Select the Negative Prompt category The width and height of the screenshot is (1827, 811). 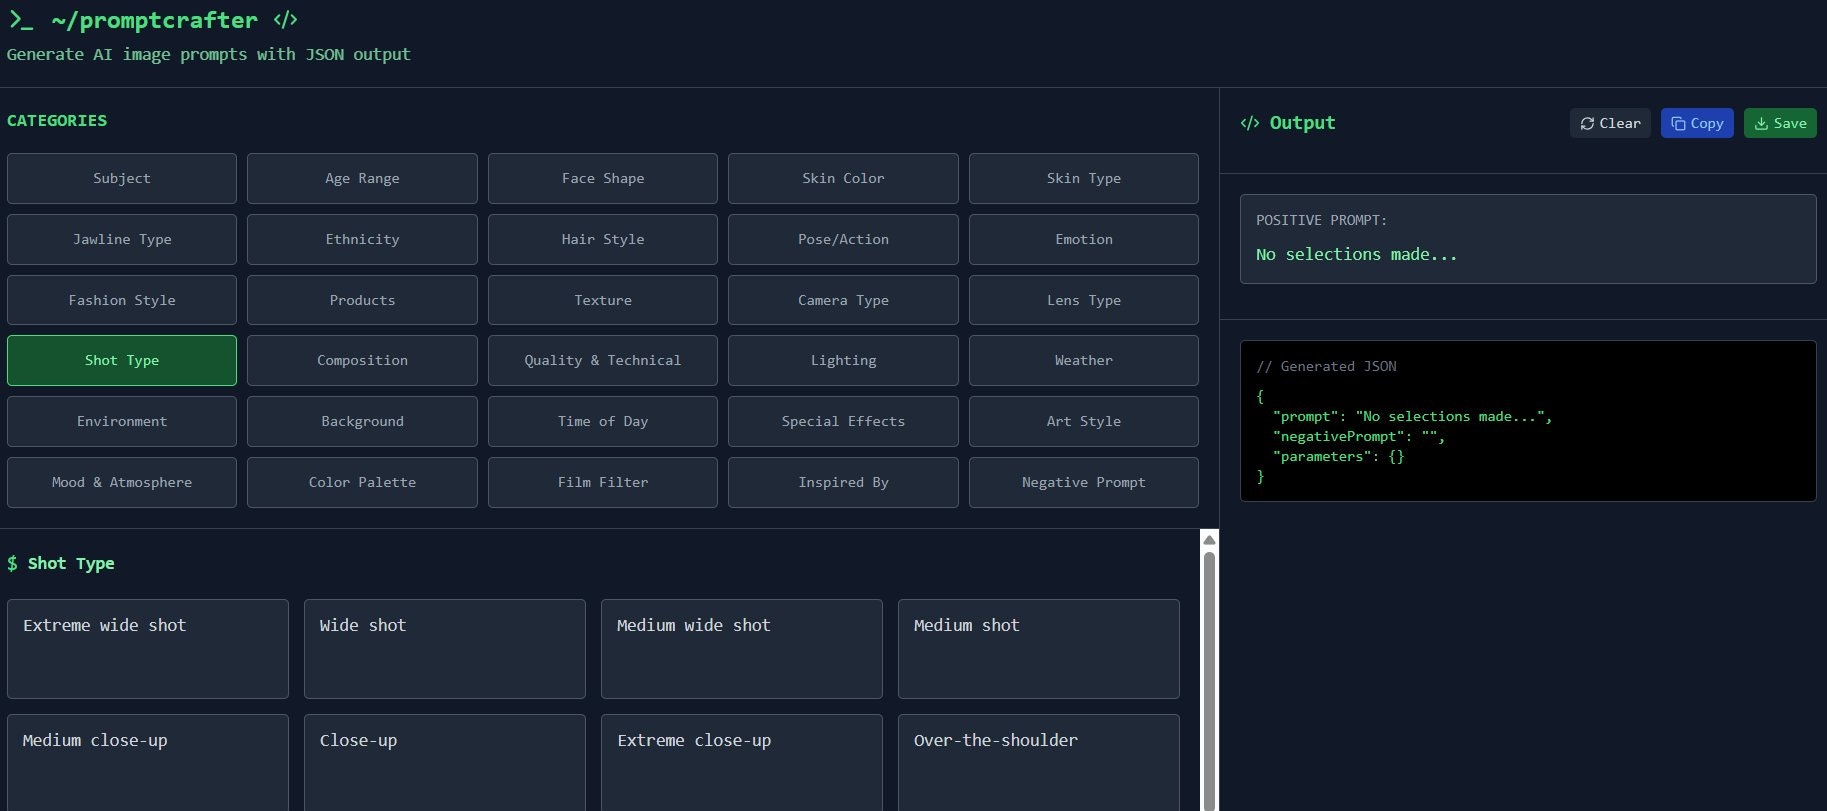click(1084, 482)
